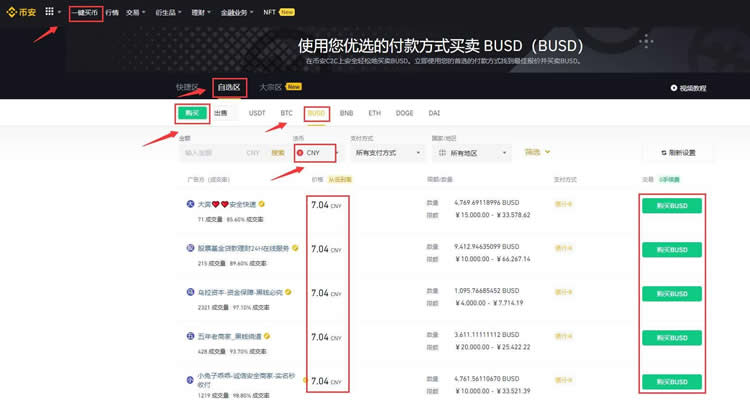Click limit text ¥4,000.00 - ¥7,714.19

coord(489,303)
